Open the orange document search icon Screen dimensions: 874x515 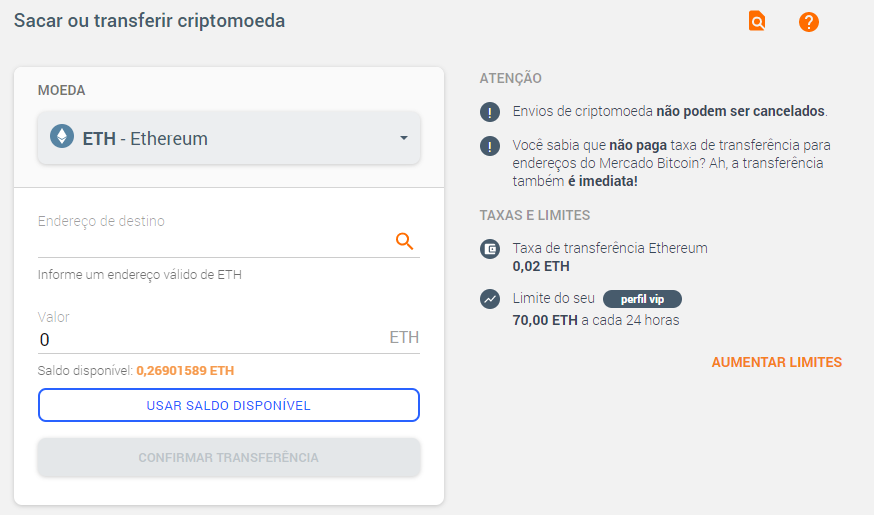click(x=756, y=21)
